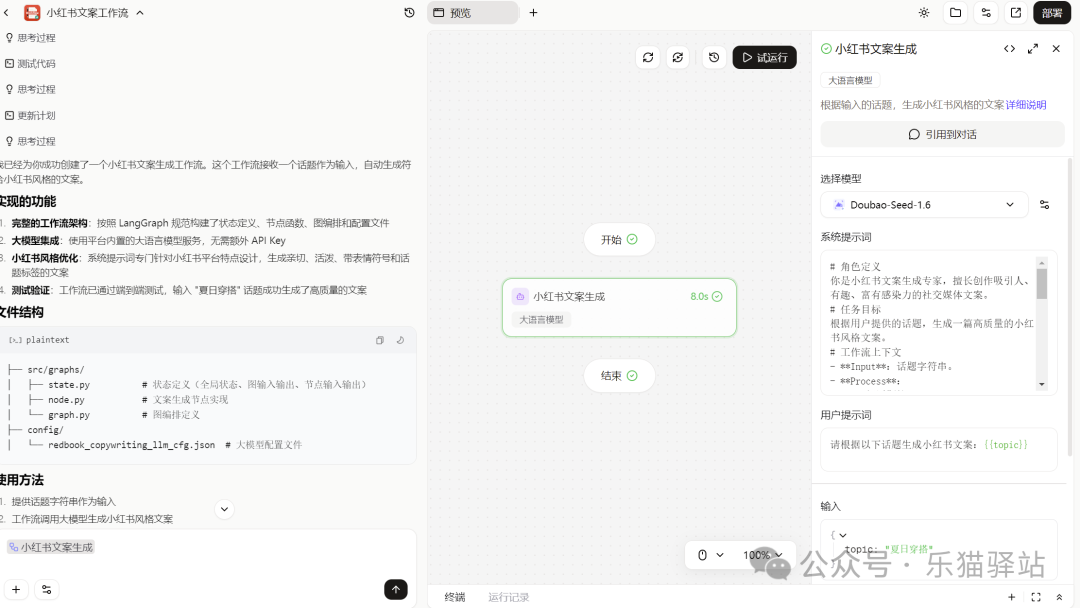
Task: Collapse the 使用方法 section chevron
Action: coord(224,509)
